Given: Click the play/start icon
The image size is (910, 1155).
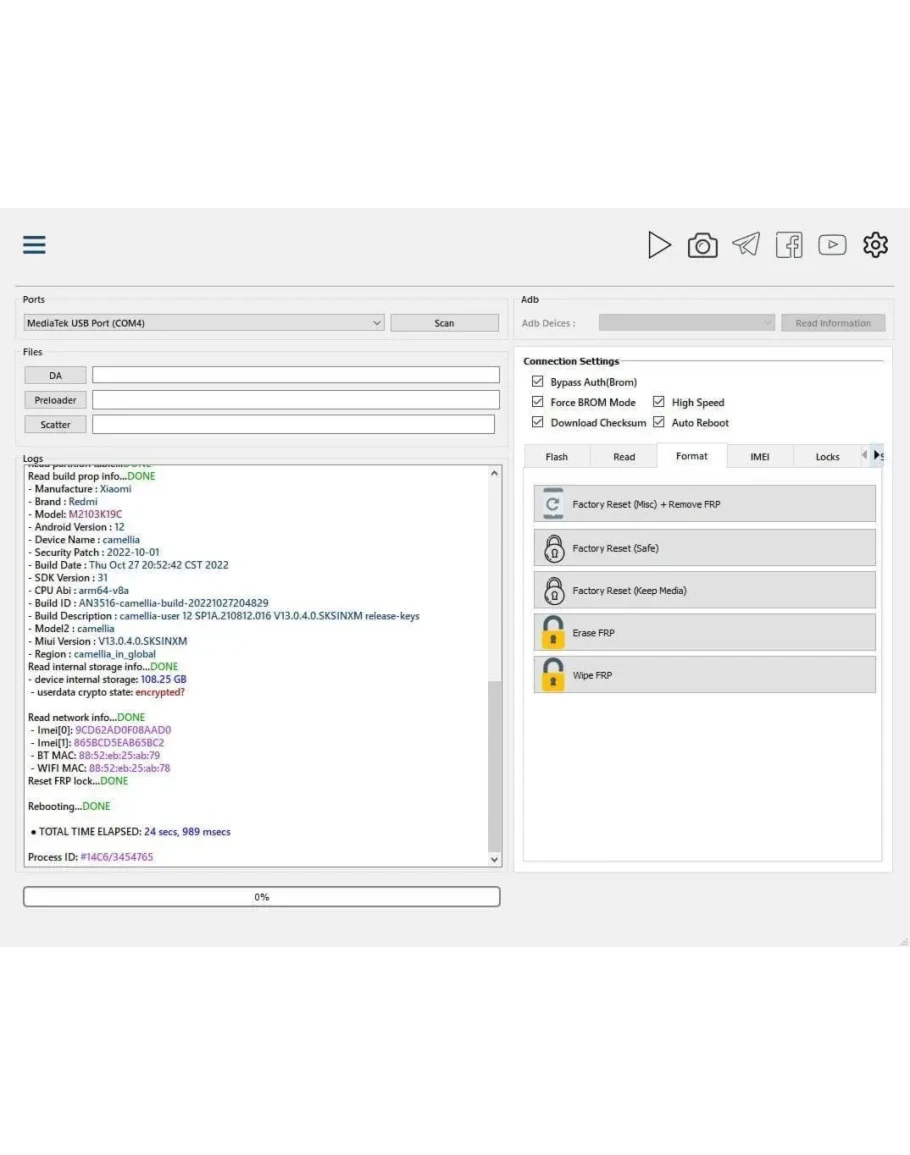Looking at the screenshot, I should coord(659,245).
